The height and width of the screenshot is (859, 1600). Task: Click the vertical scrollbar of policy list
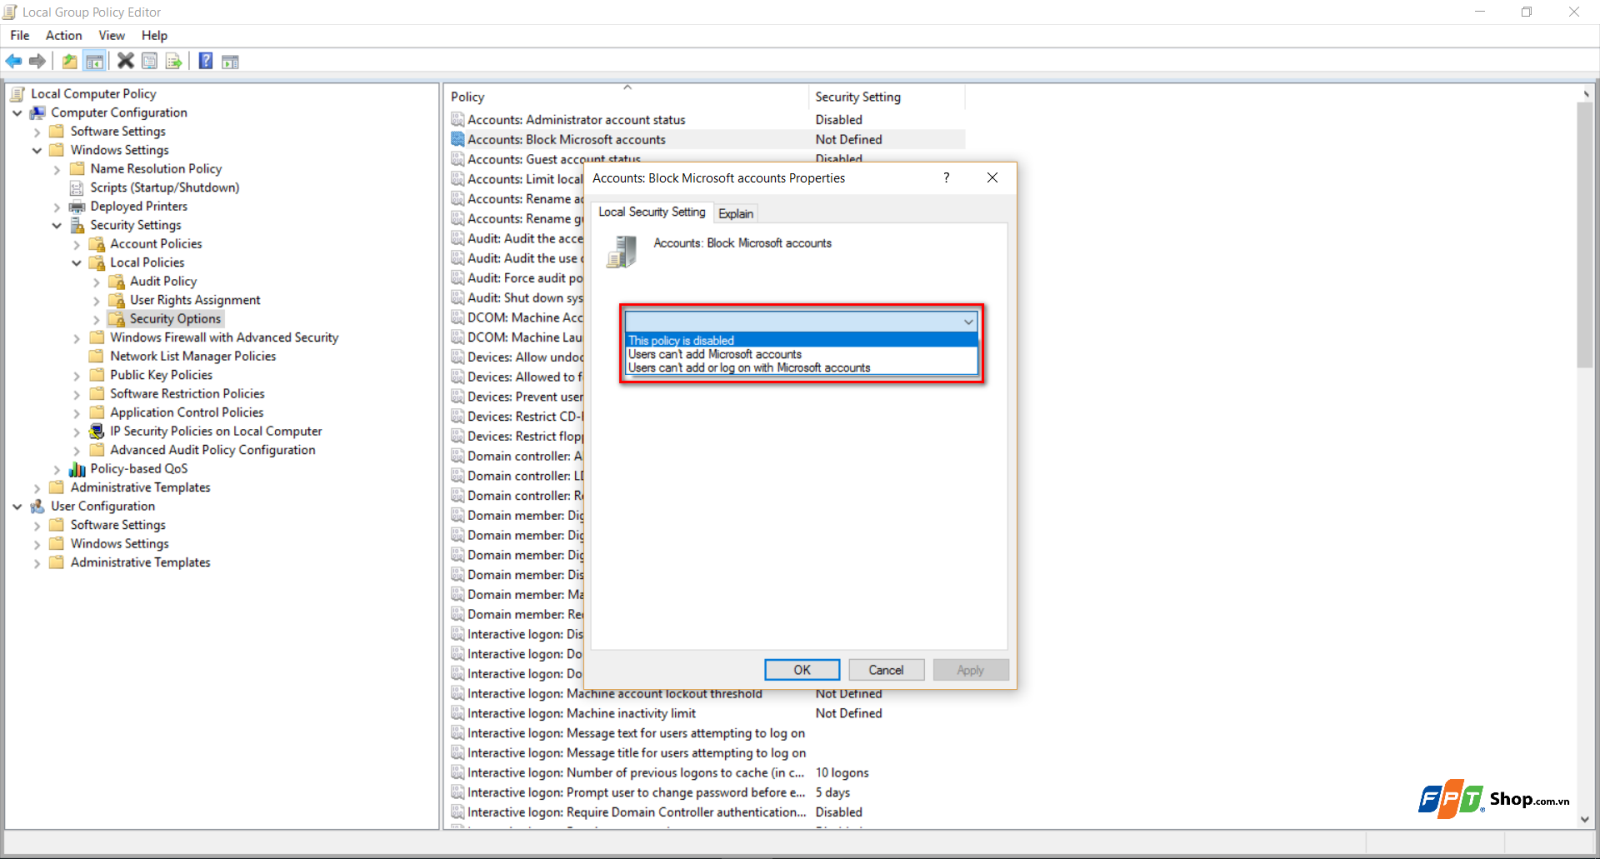click(1585, 235)
